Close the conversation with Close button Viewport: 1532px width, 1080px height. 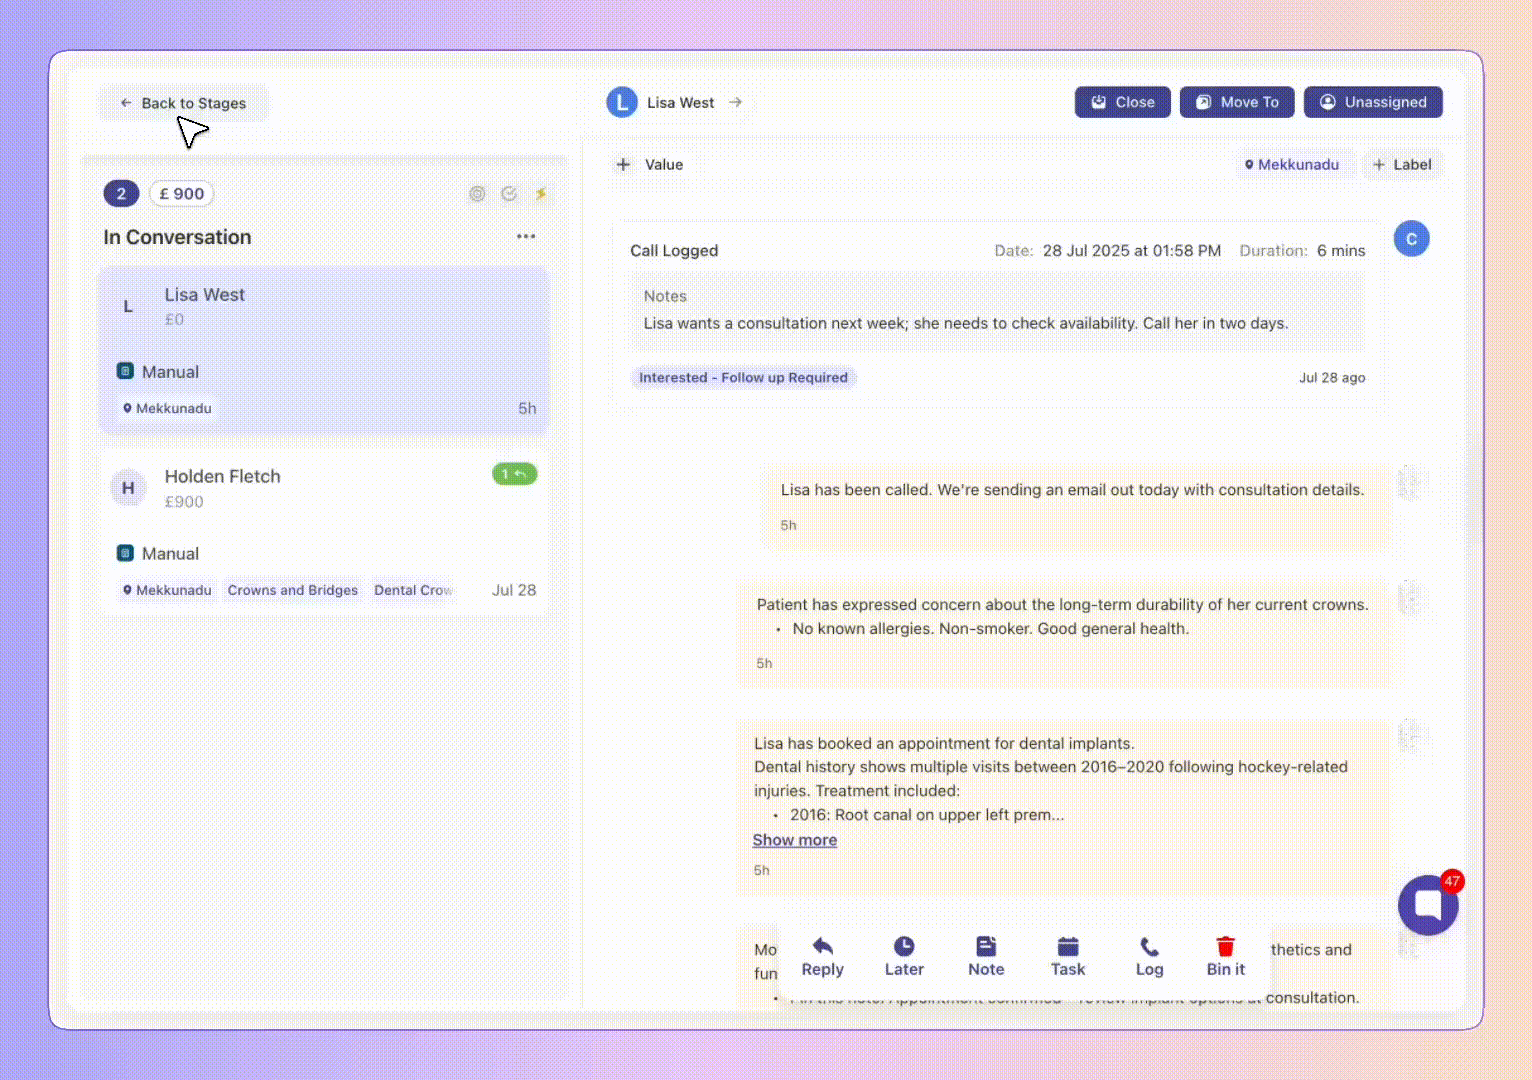pyautogui.click(x=1122, y=102)
